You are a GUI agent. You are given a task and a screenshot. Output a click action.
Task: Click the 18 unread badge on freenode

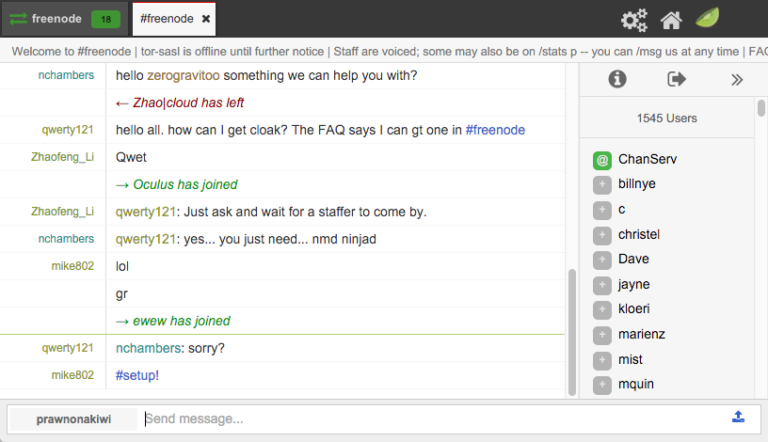coord(105,19)
